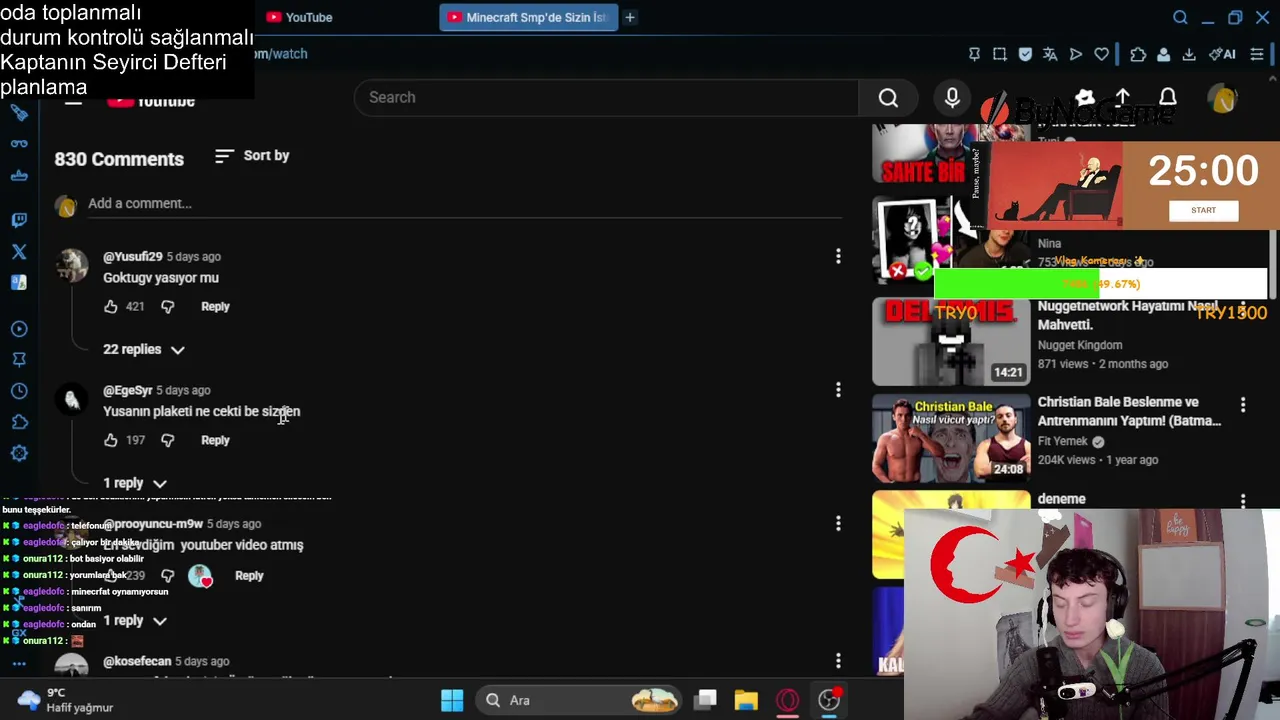The height and width of the screenshot is (720, 1280).
Task: Open options menu for @prooyuncu-m9w comment
Action: point(838,523)
